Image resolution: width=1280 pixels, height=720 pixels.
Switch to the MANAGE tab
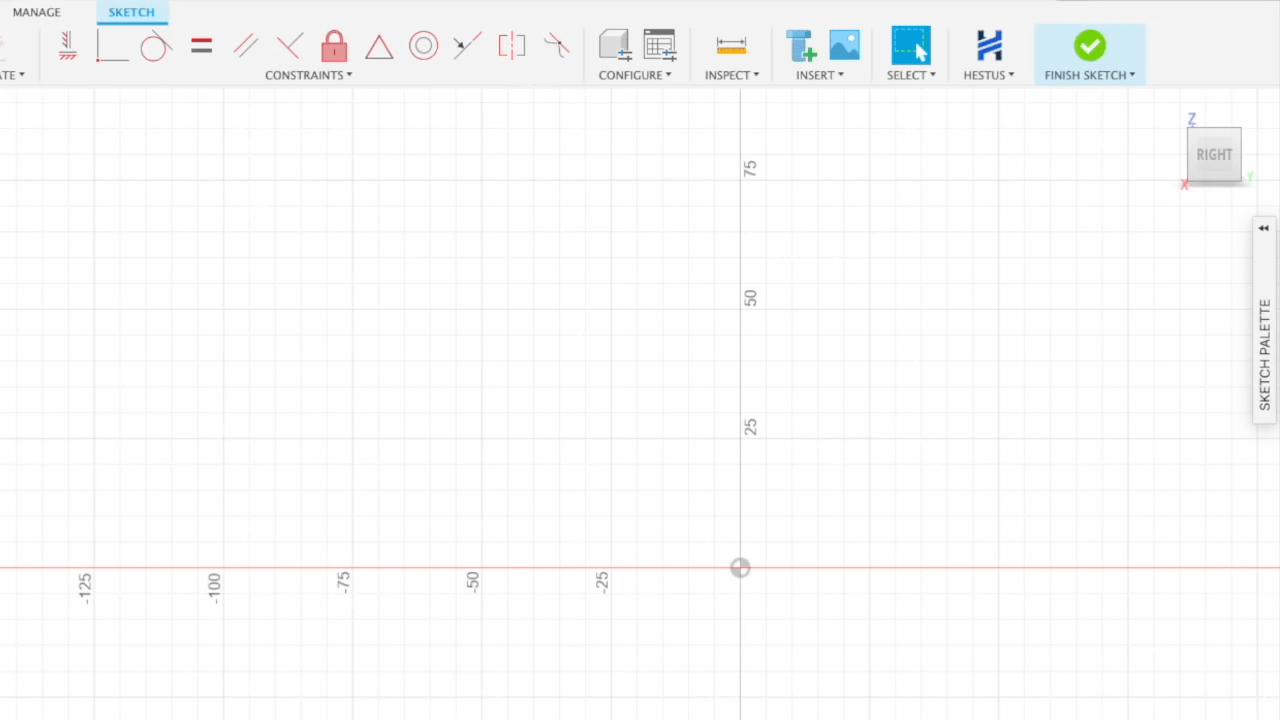(x=37, y=12)
